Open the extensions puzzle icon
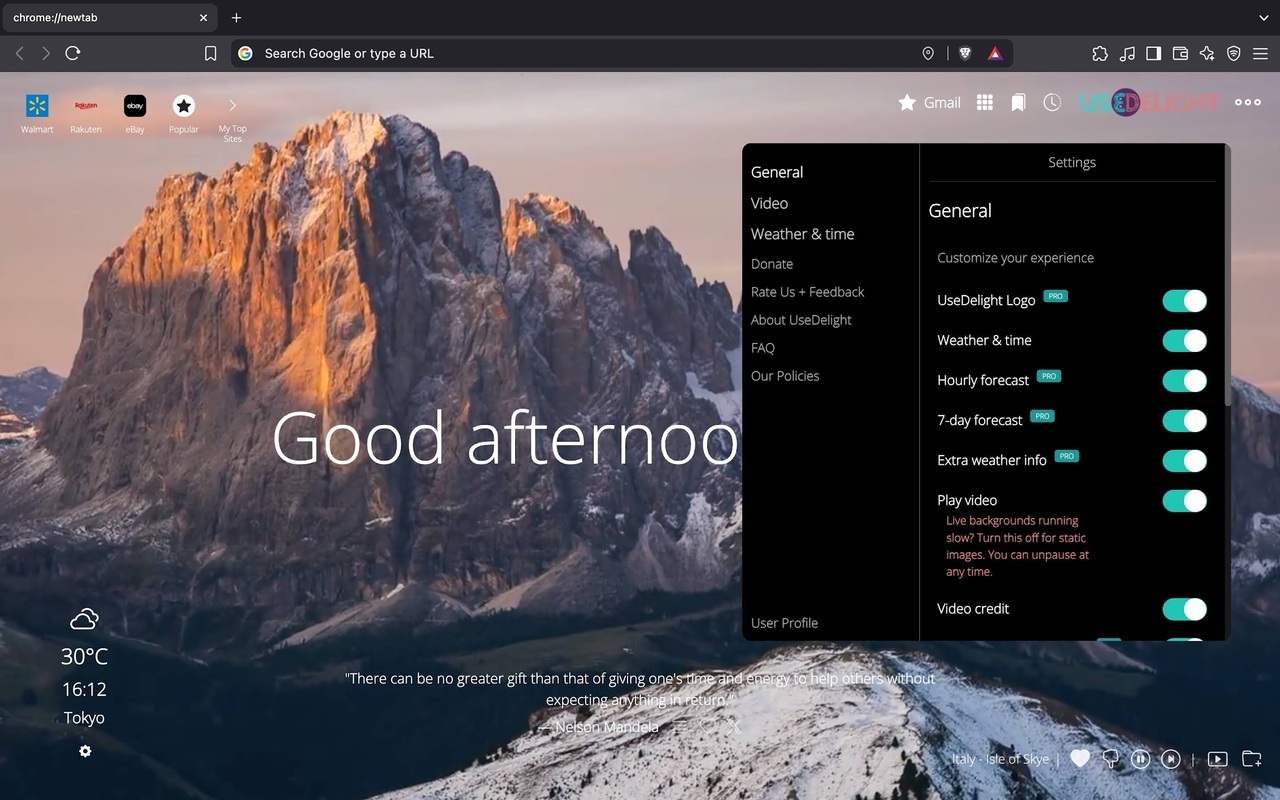The image size is (1280, 800). pos(1100,53)
